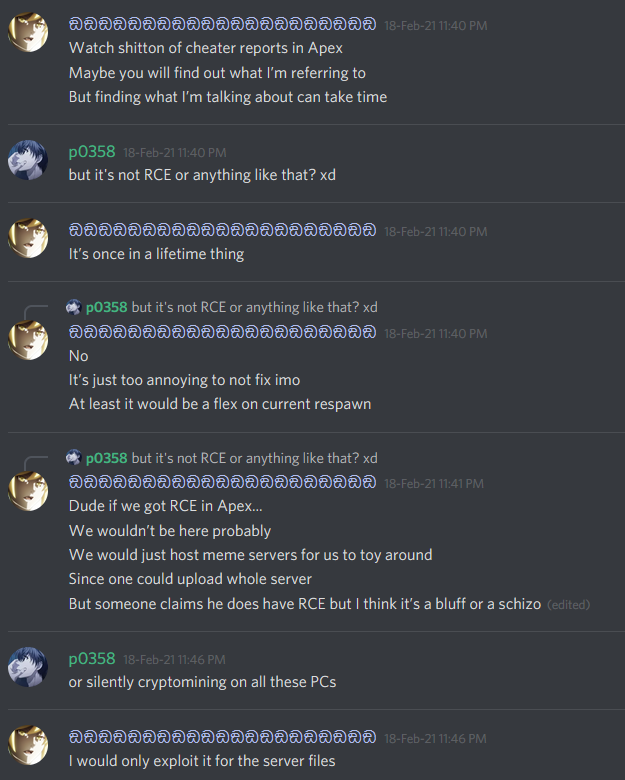
Task: Click the 11:41 PM timestamp
Action: (x=434, y=484)
